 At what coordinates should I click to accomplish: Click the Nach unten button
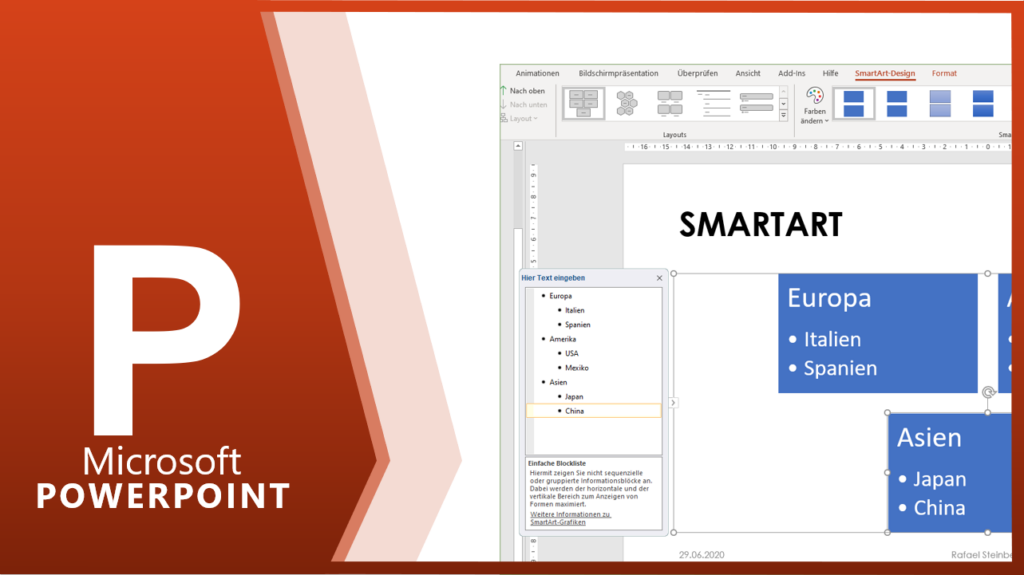coord(524,105)
